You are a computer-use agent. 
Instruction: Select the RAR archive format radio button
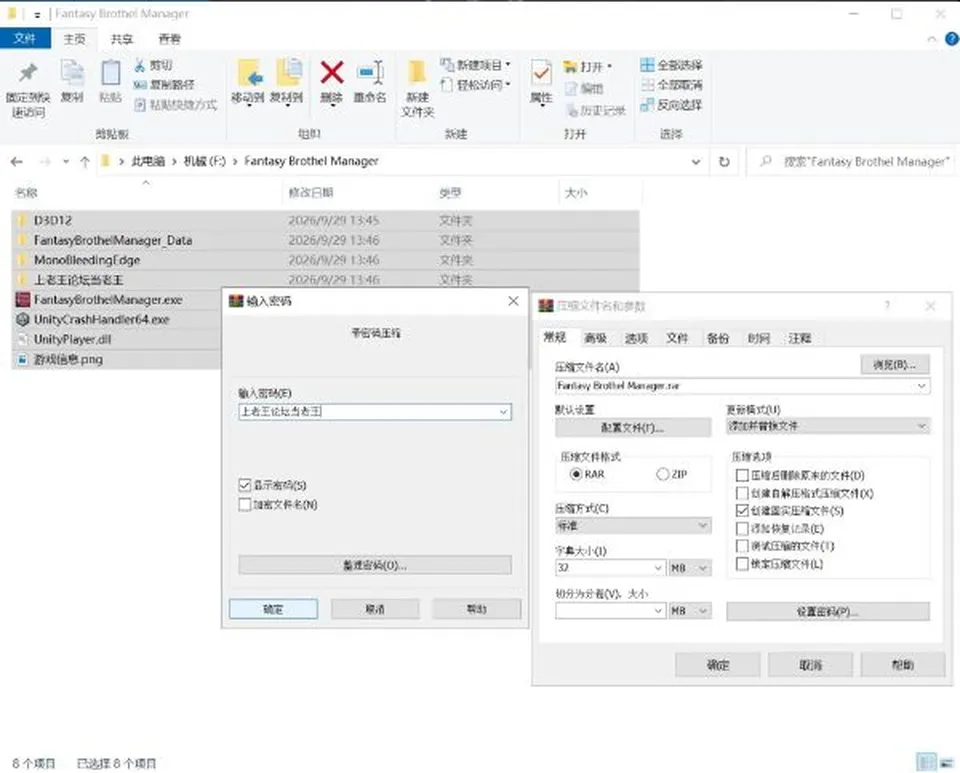pos(576,474)
